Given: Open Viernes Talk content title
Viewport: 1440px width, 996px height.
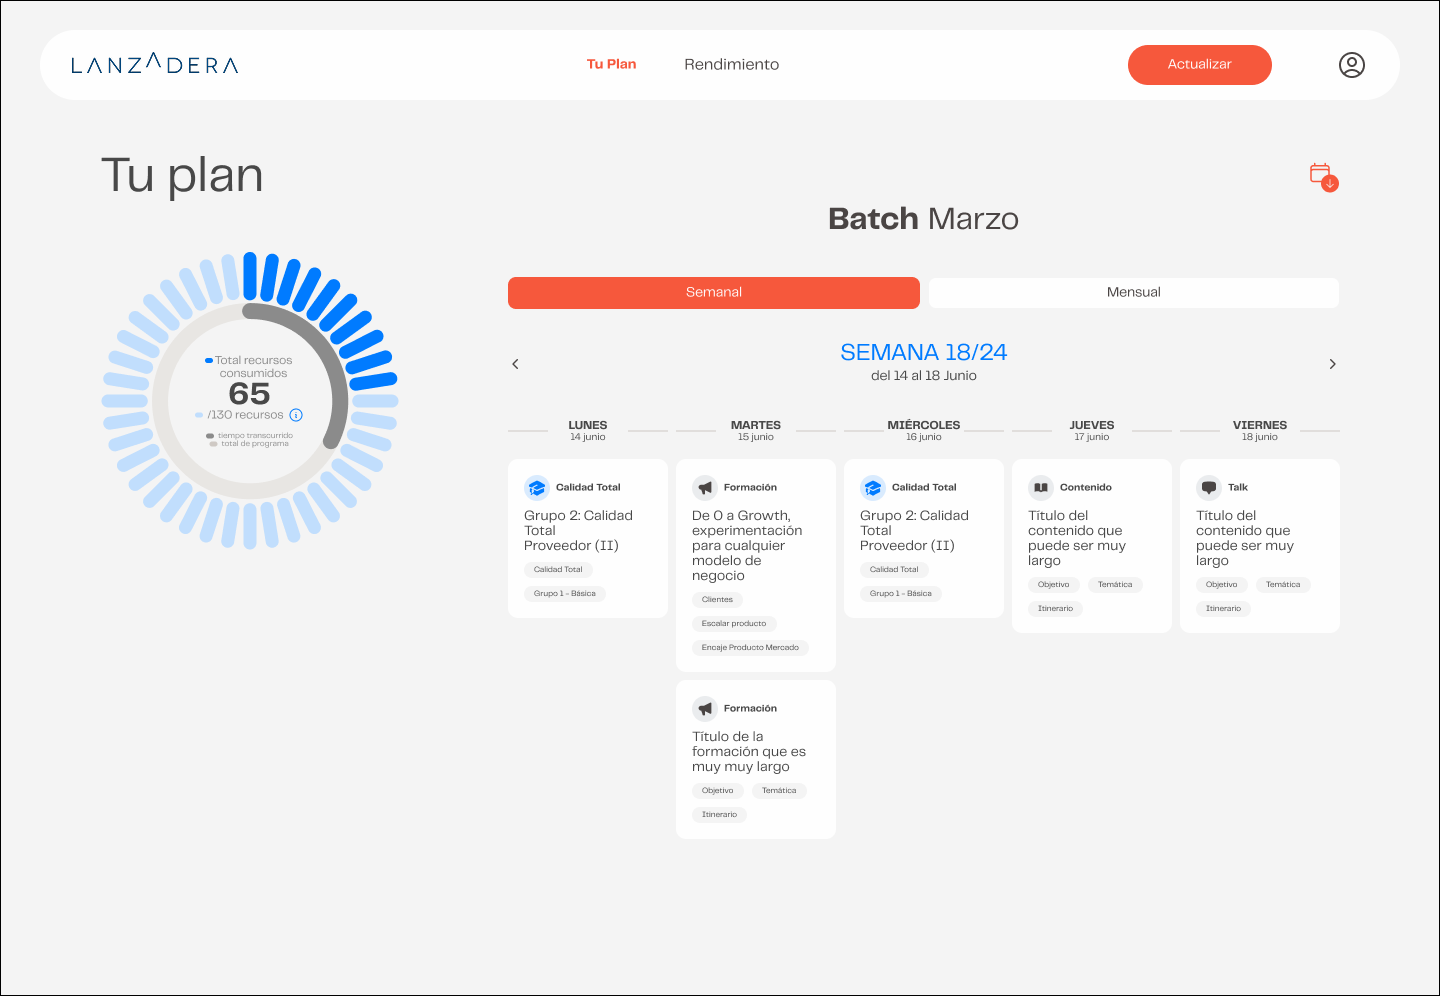Looking at the screenshot, I should pos(1245,538).
